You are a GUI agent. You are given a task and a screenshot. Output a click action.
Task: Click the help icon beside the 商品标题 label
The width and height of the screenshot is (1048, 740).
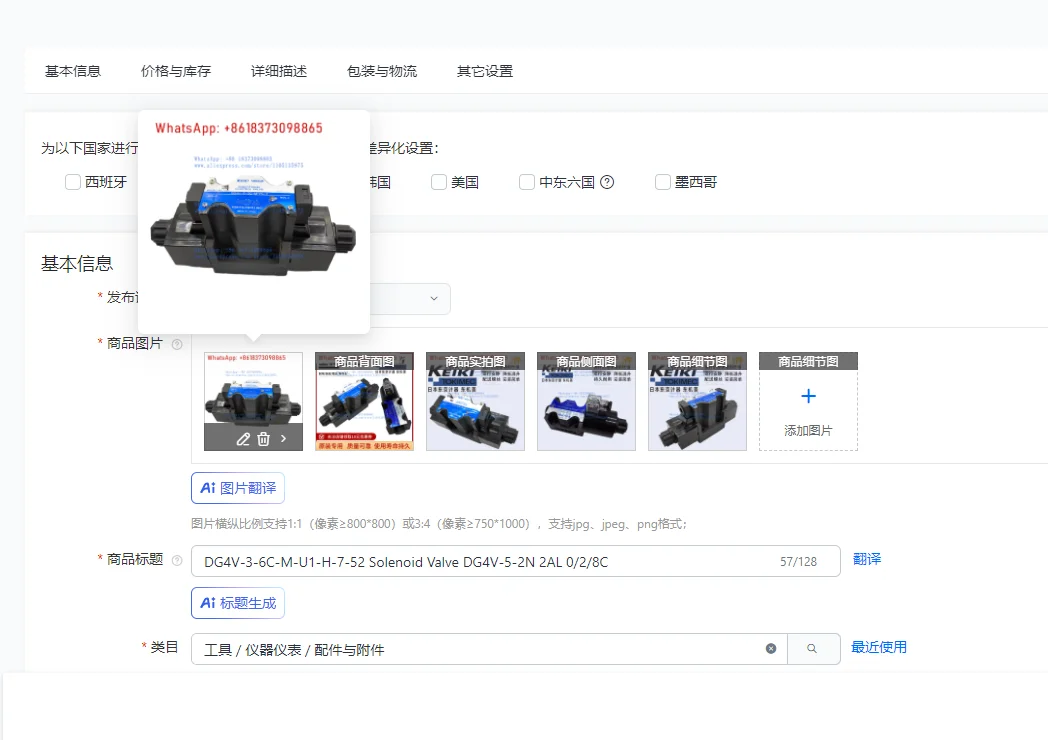pyautogui.click(x=177, y=560)
